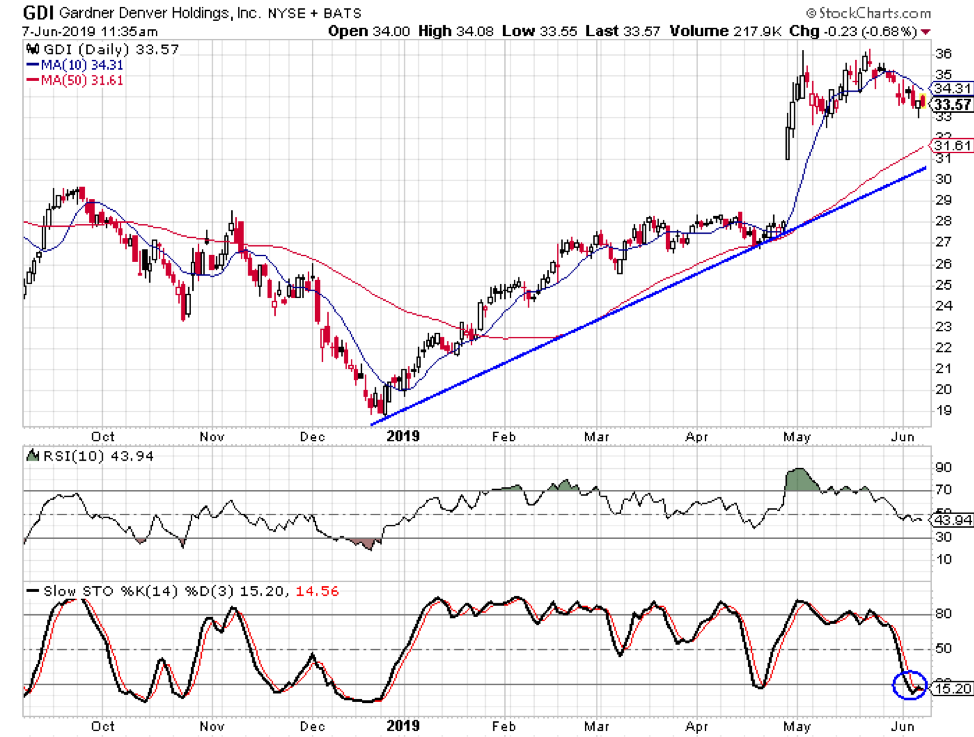Click the Last 33.57 value

[x=622, y=31]
